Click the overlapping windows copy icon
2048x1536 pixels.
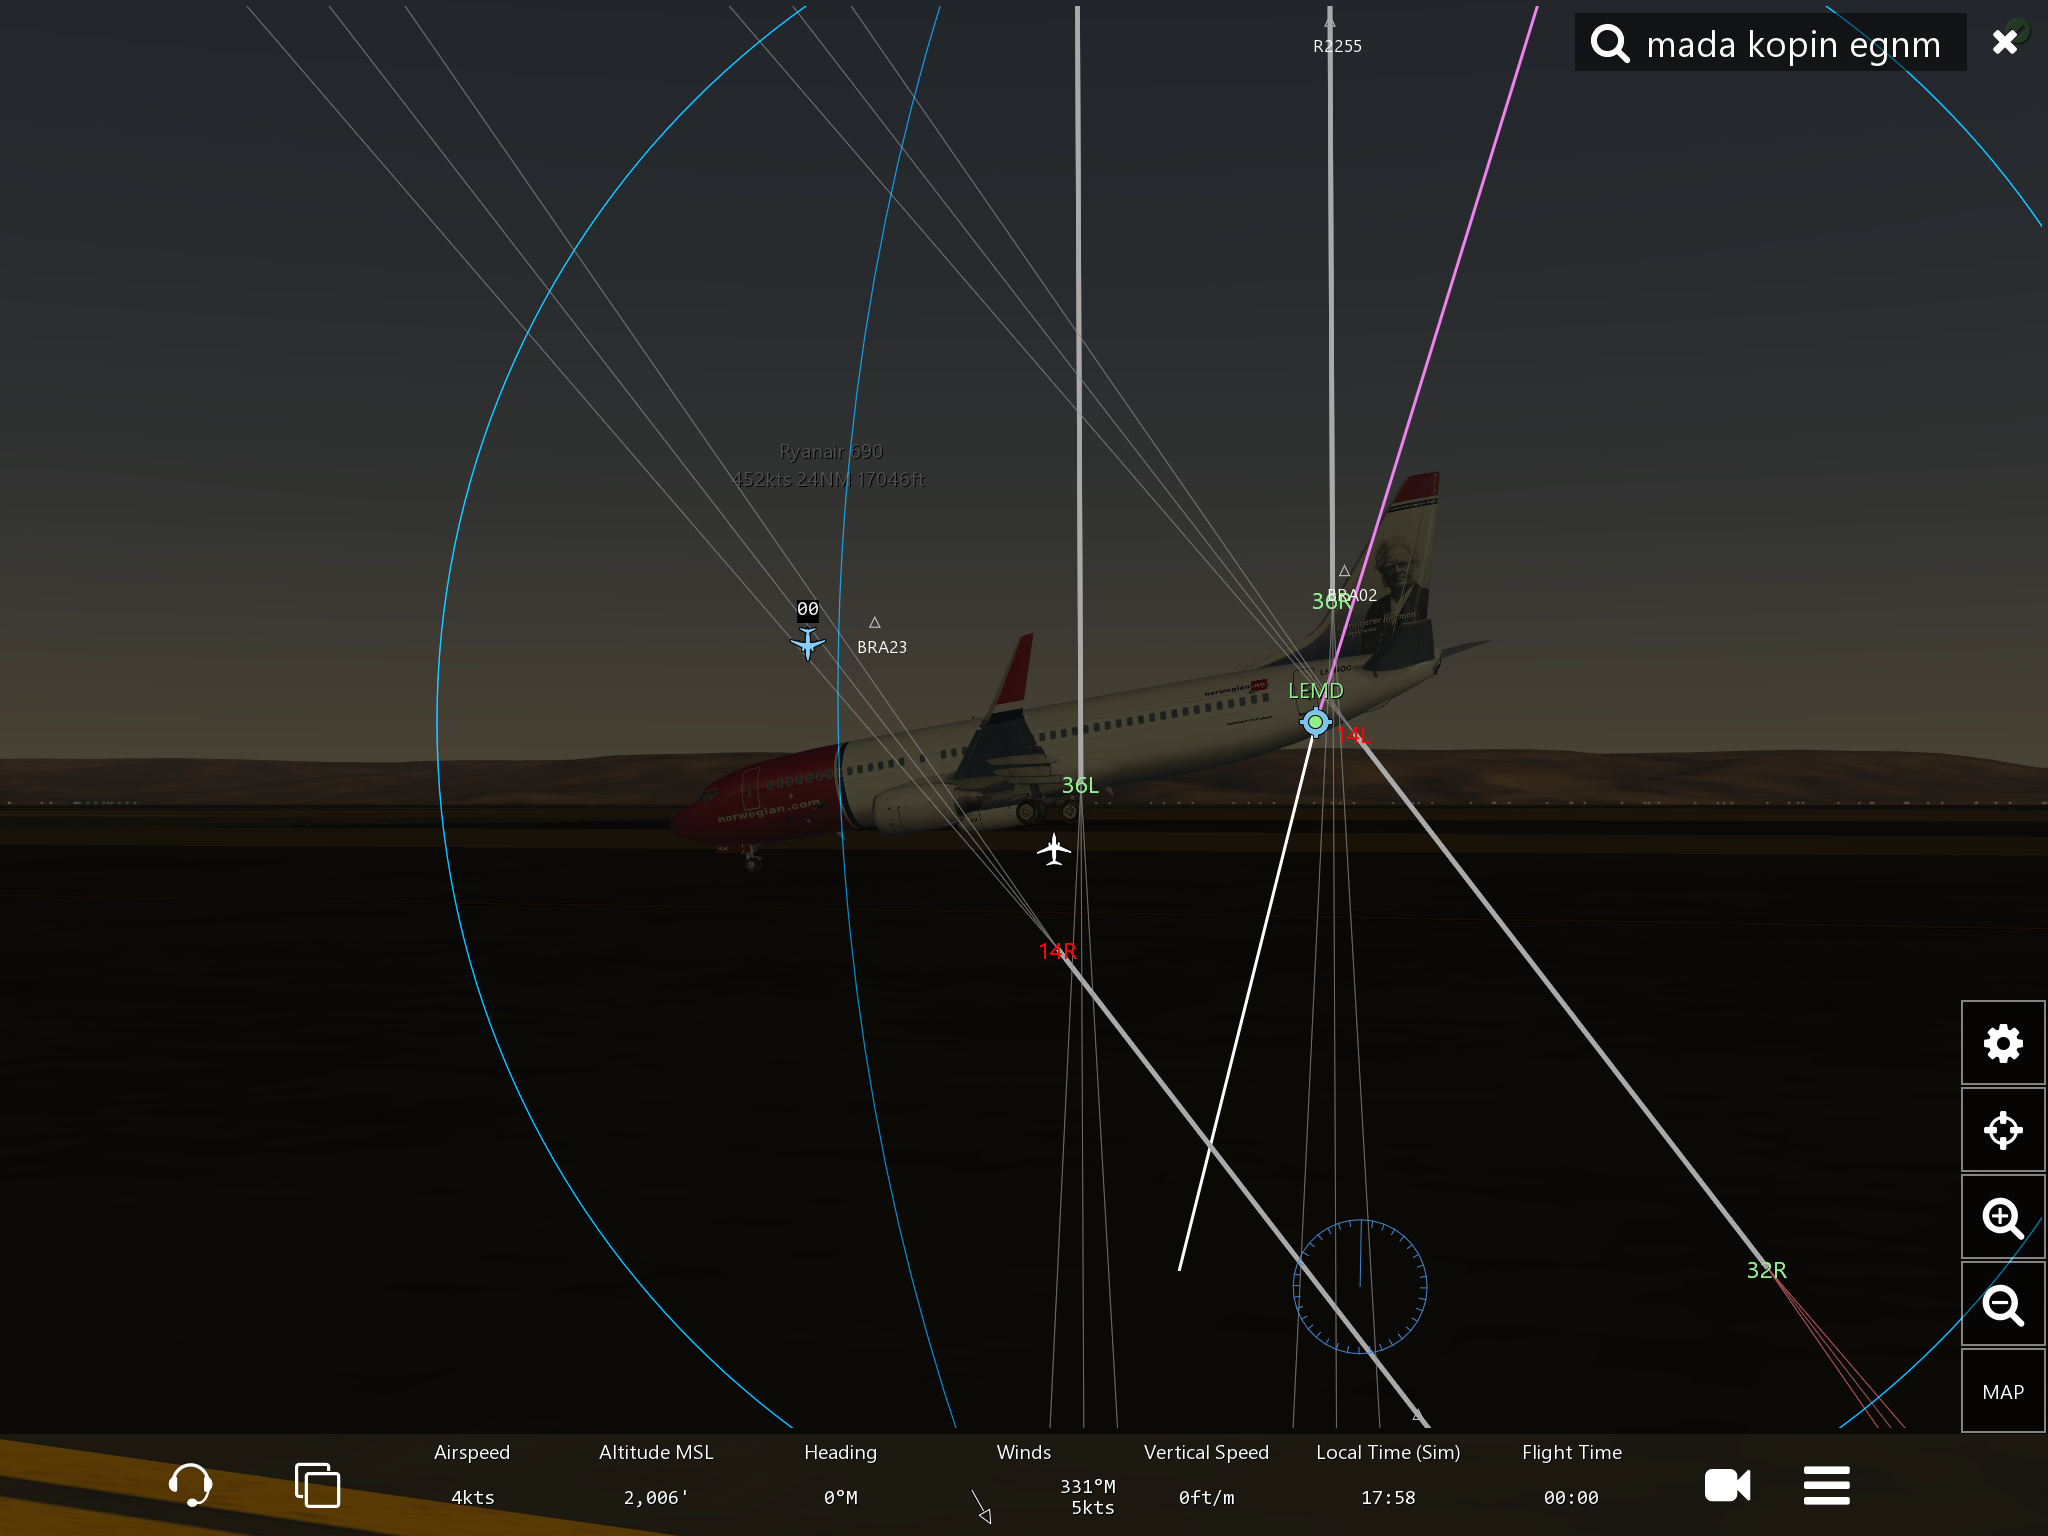tap(317, 1484)
